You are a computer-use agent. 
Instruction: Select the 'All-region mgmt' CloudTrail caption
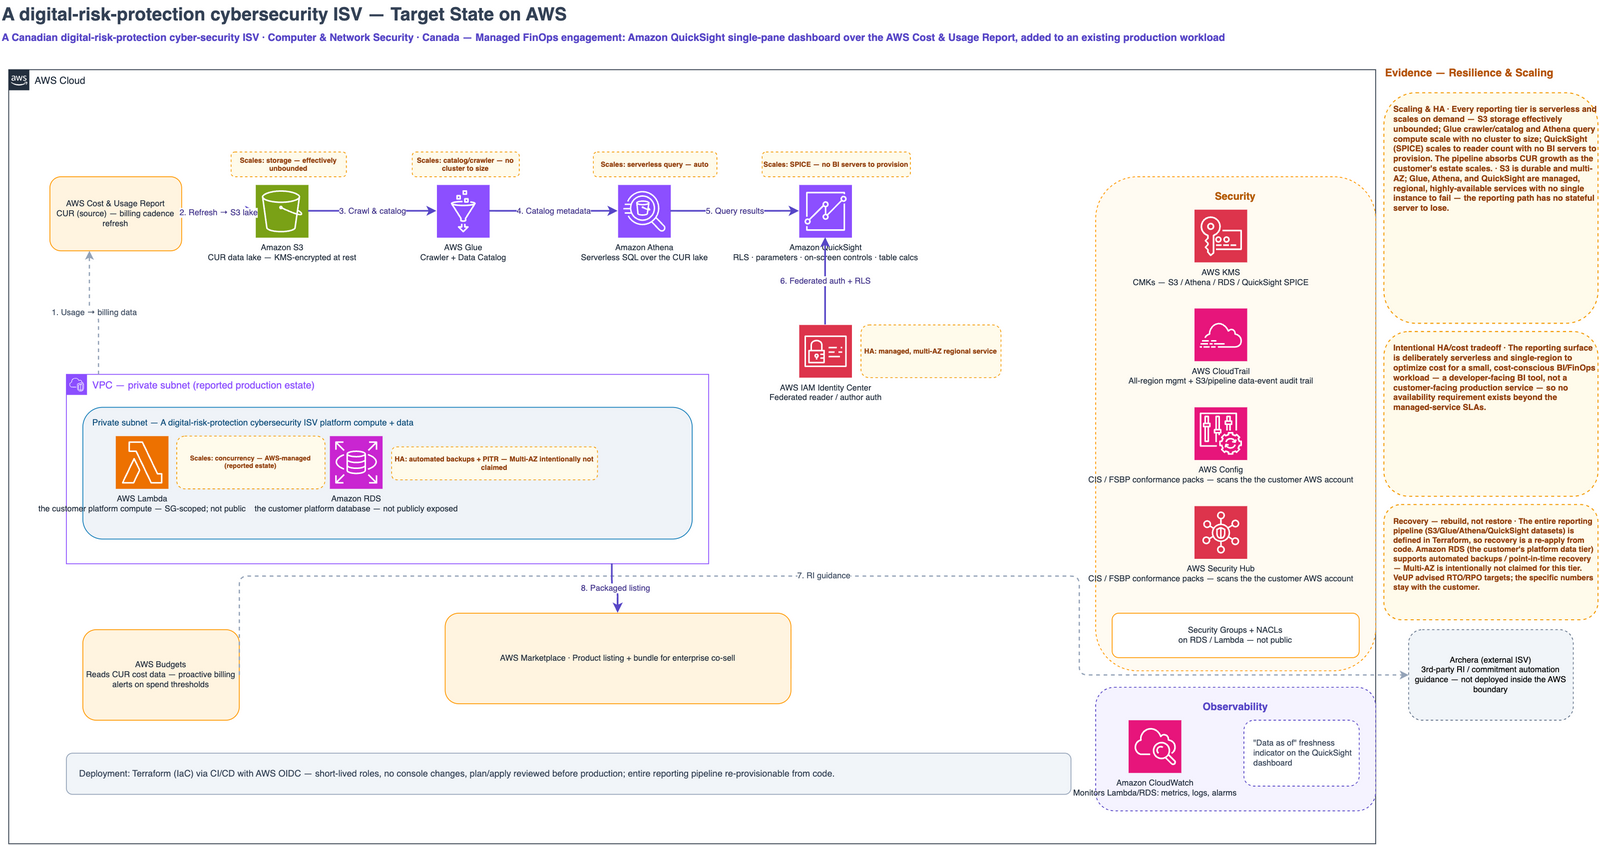(x=1220, y=381)
